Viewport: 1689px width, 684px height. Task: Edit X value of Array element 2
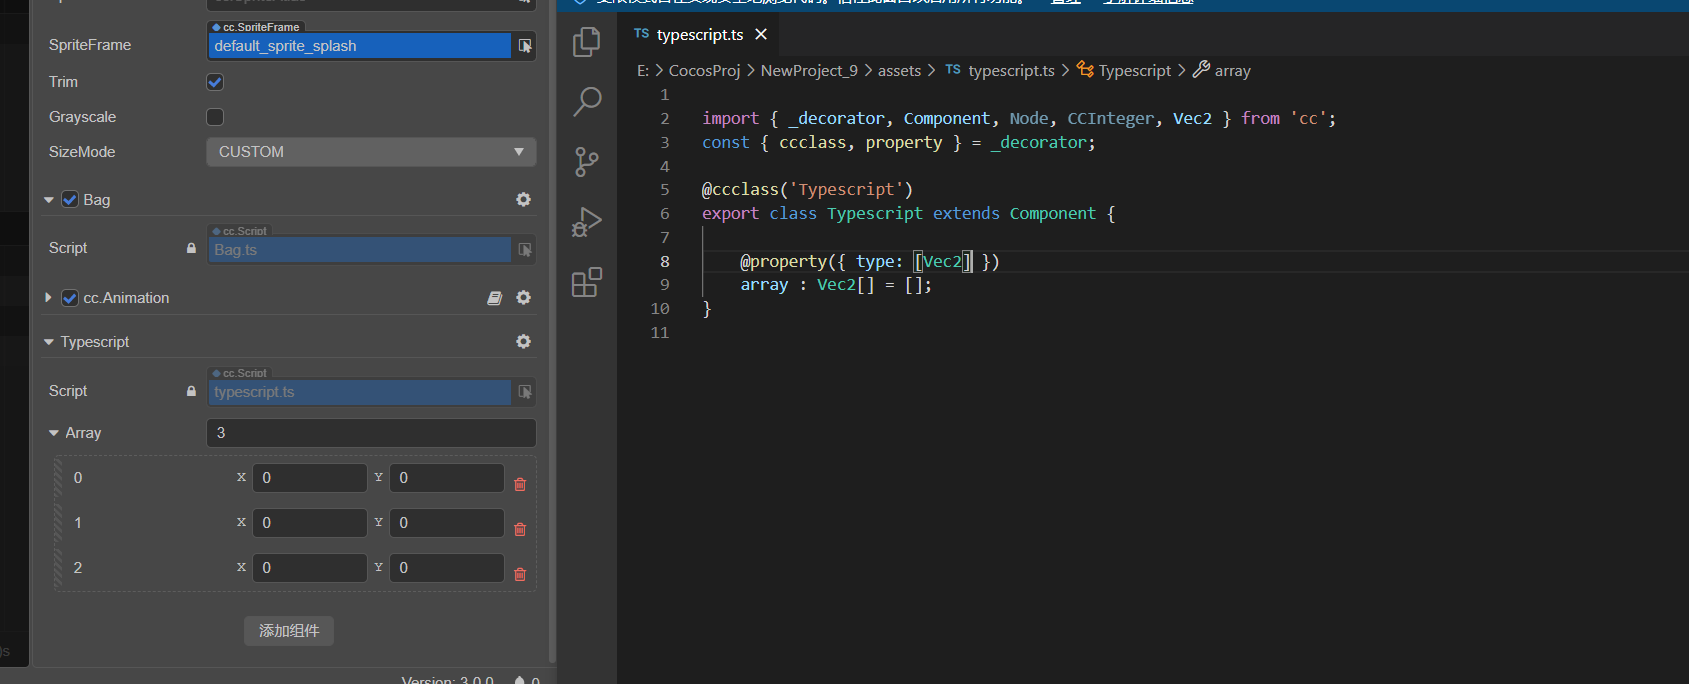310,568
